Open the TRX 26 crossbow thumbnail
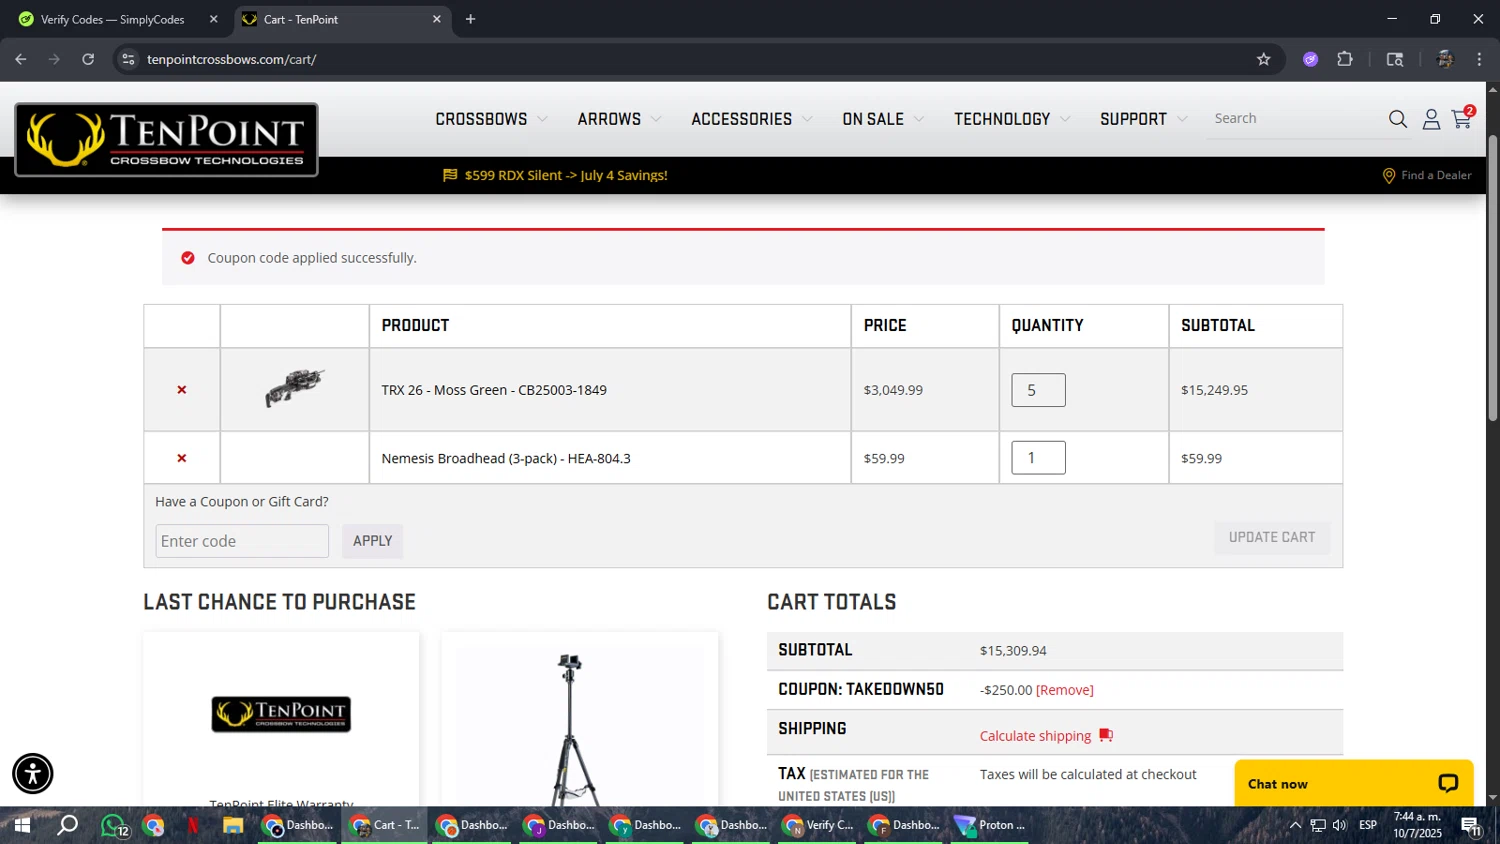 [x=294, y=388]
